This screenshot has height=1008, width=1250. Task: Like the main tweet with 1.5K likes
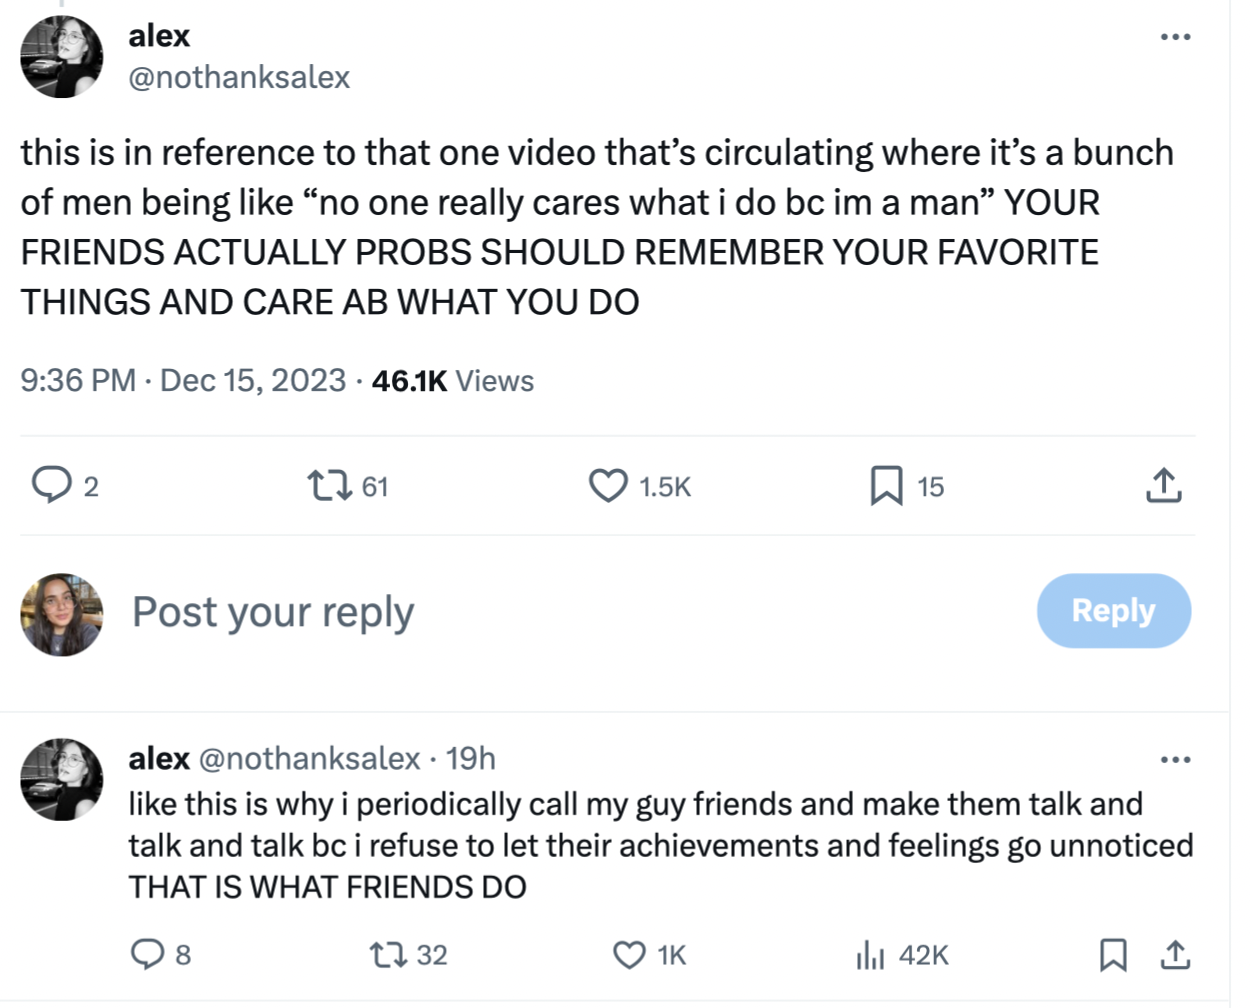[608, 486]
